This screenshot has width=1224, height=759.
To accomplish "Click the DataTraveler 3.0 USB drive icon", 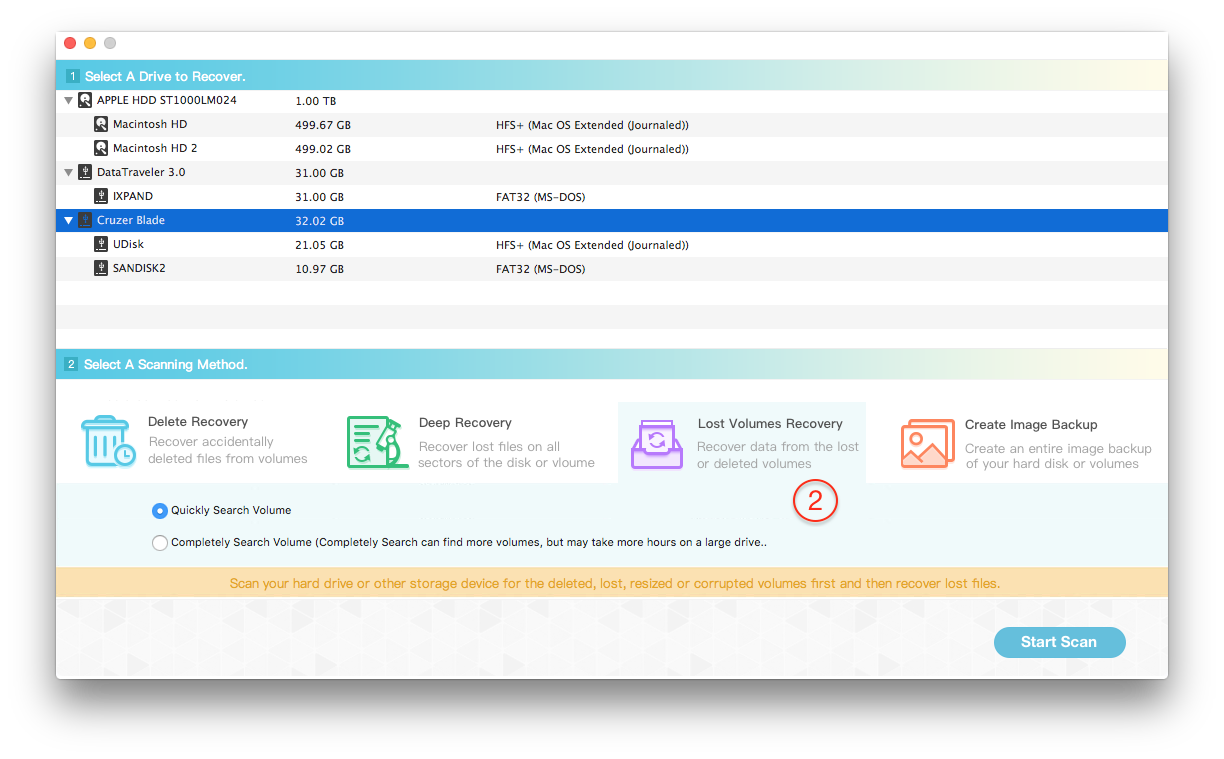I will point(85,173).
